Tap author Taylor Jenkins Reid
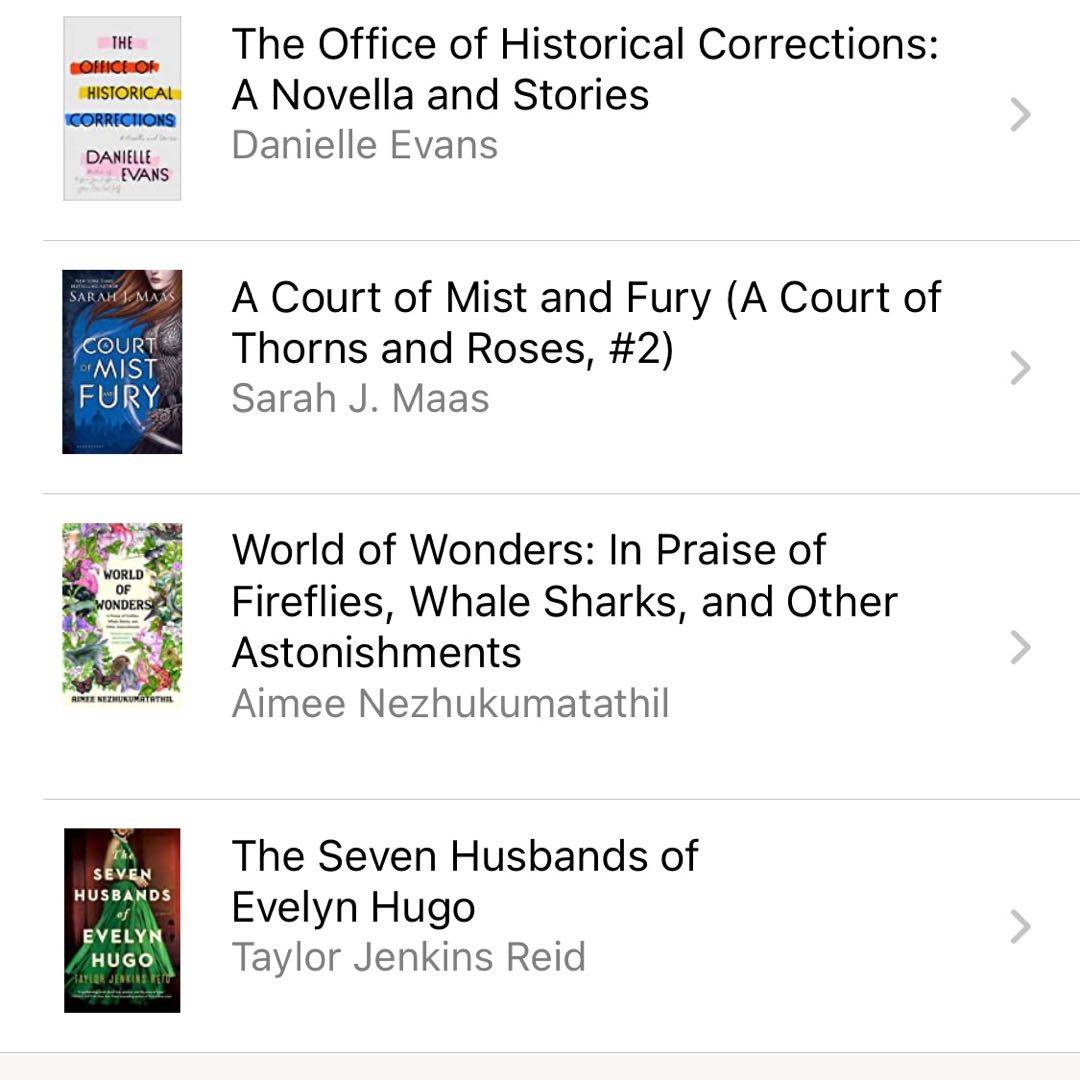The width and height of the screenshot is (1080, 1080). pos(408,957)
